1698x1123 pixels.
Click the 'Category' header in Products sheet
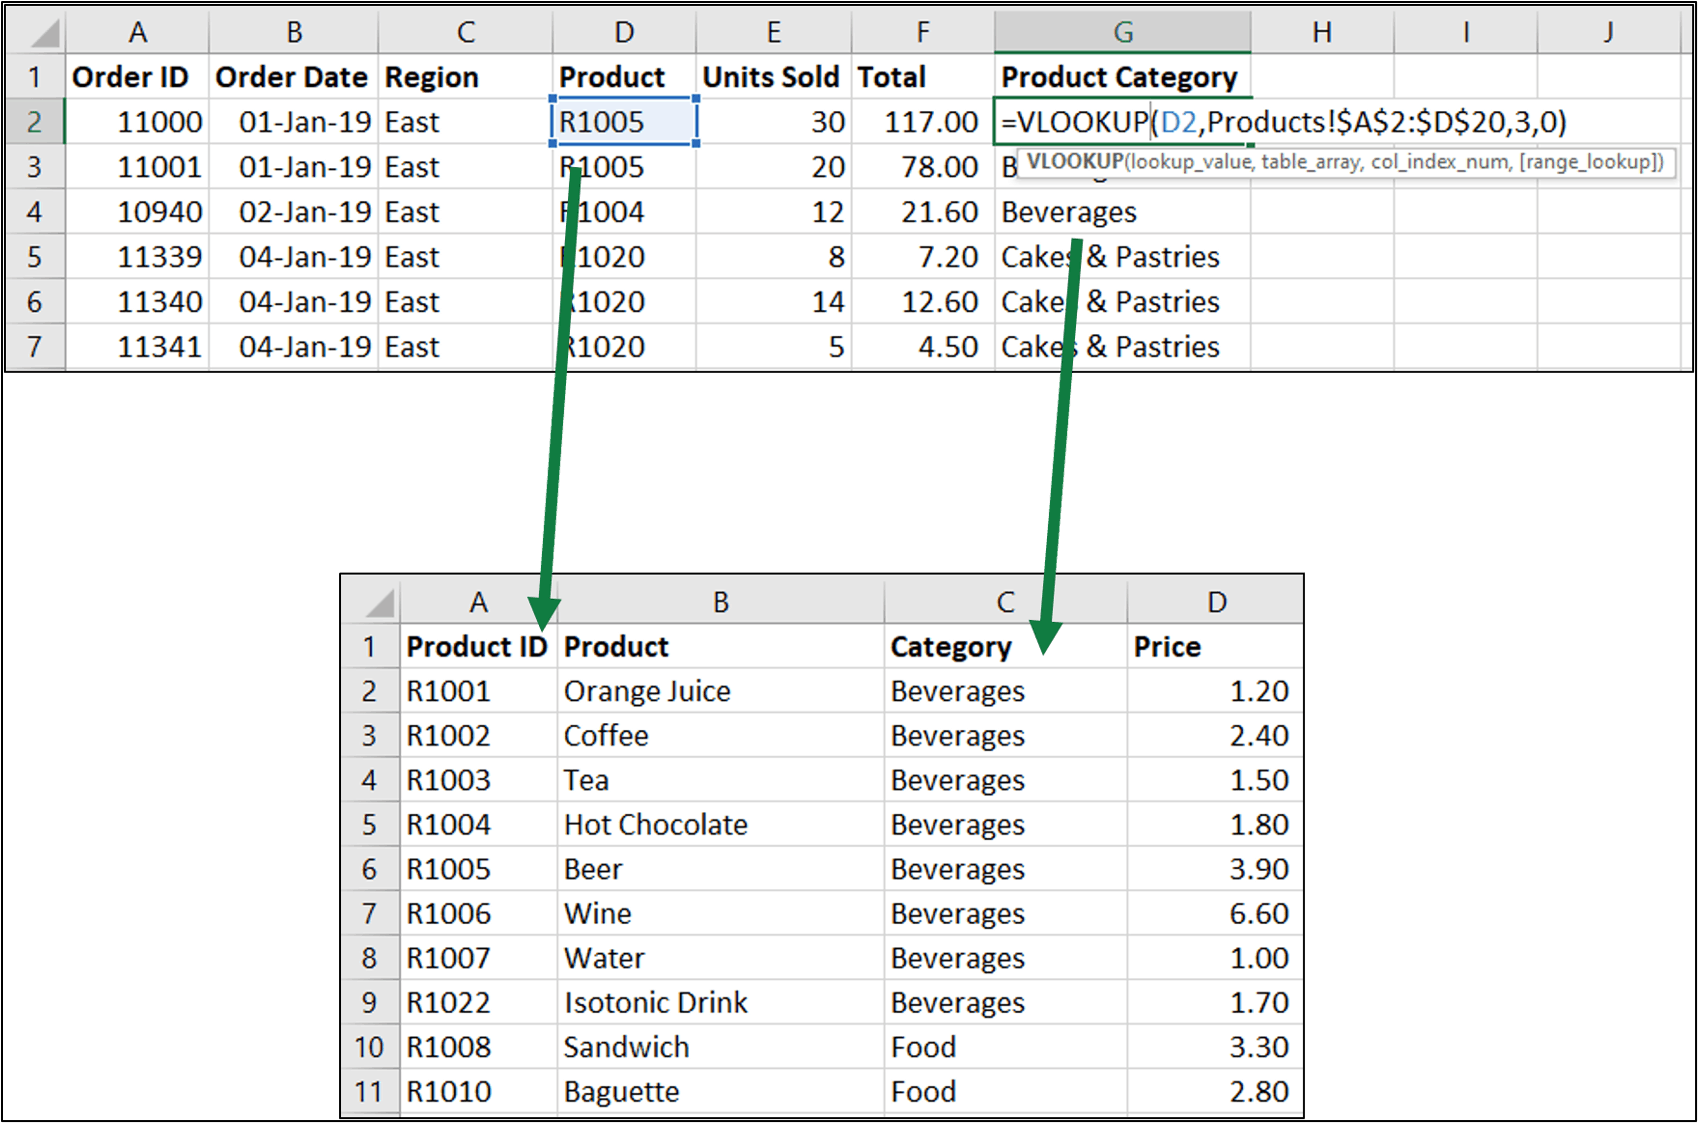(x=1005, y=647)
